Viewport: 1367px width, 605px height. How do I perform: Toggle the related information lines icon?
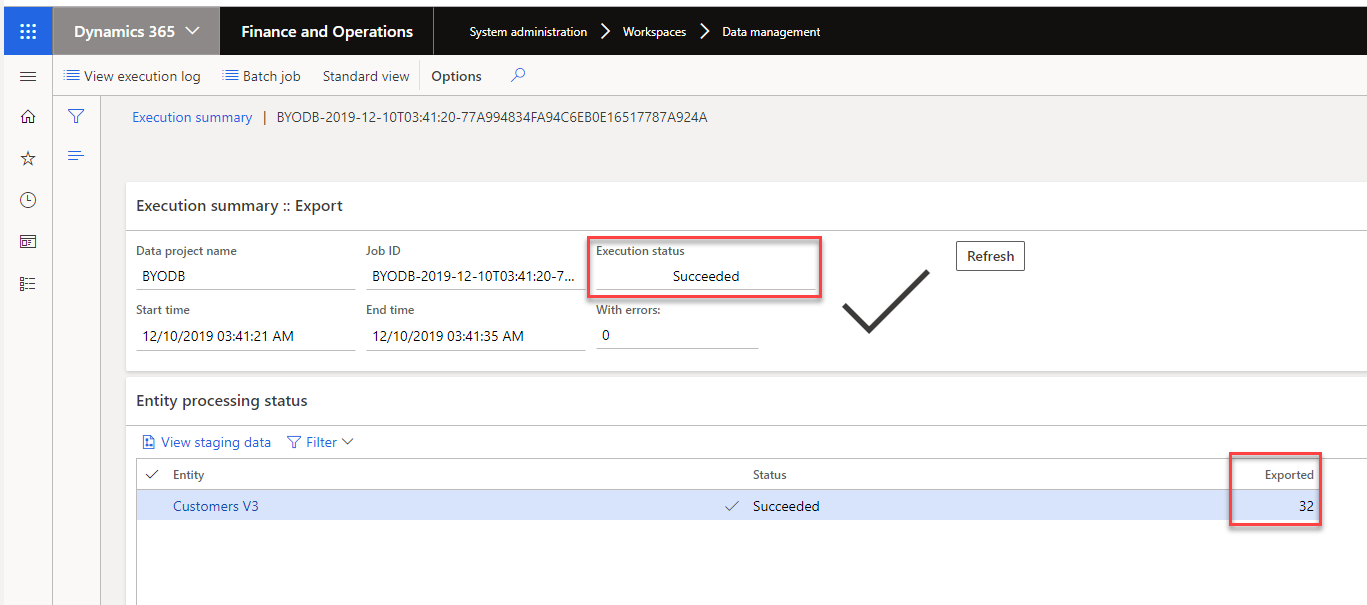pyautogui.click(x=76, y=156)
